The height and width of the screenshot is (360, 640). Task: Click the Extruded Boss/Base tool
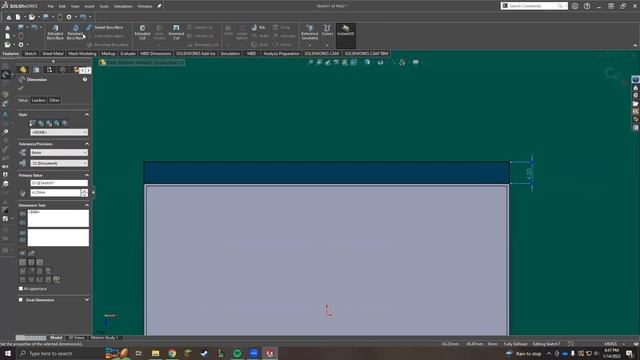click(55, 32)
